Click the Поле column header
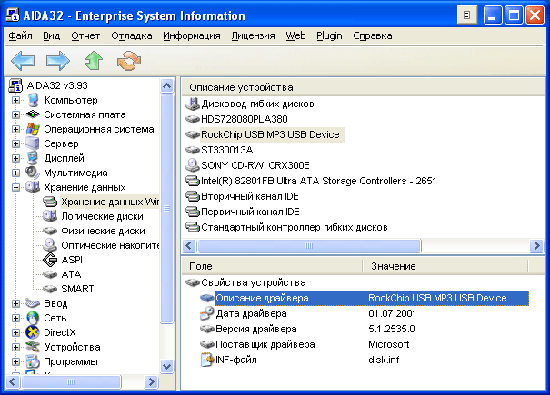This screenshot has height=395, width=550. click(x=272, y=266)
